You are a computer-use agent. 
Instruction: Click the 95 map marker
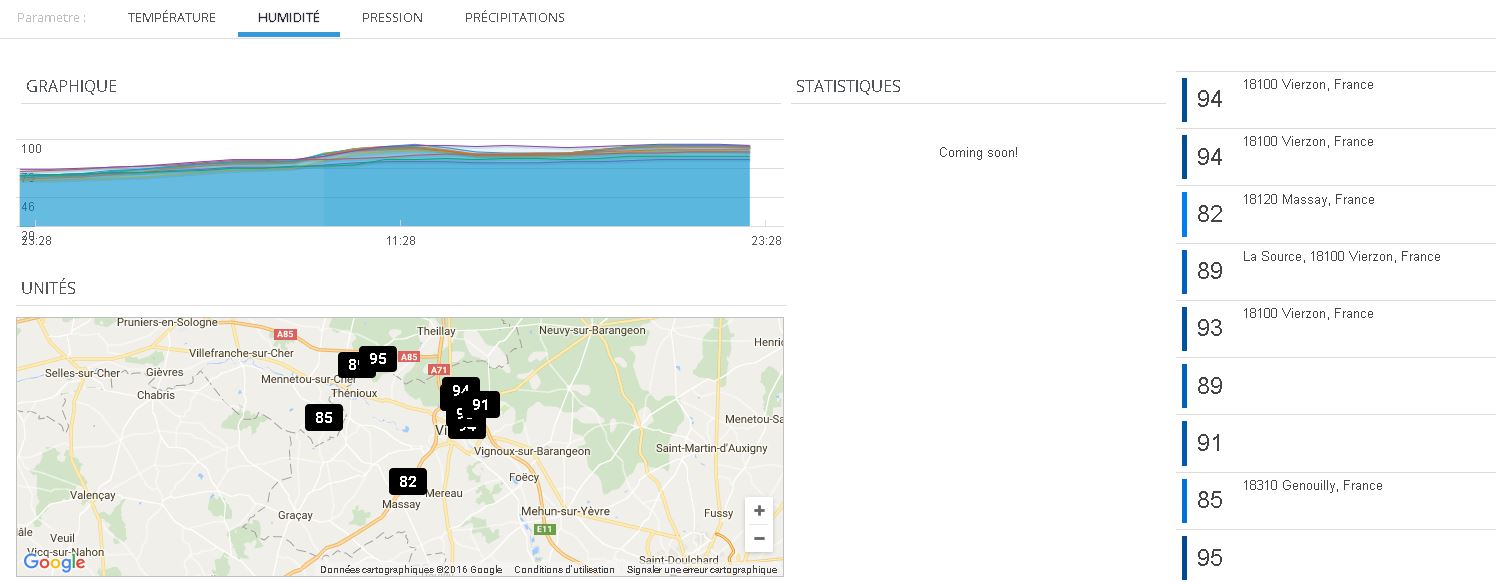[x=379, y=359]
